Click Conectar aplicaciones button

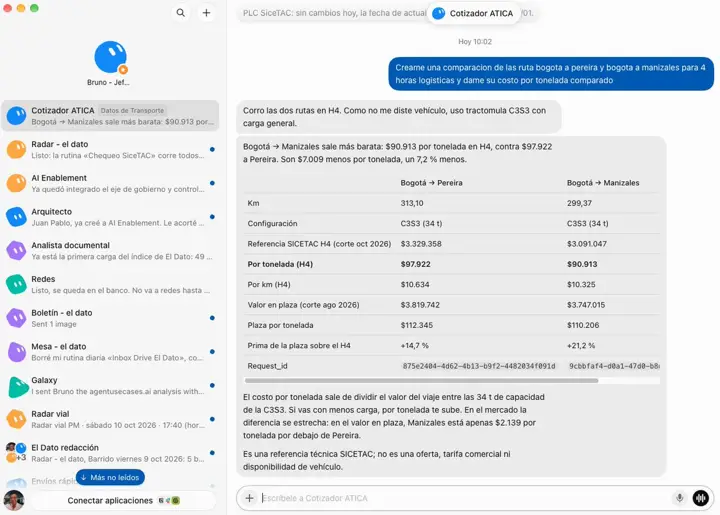123,500
